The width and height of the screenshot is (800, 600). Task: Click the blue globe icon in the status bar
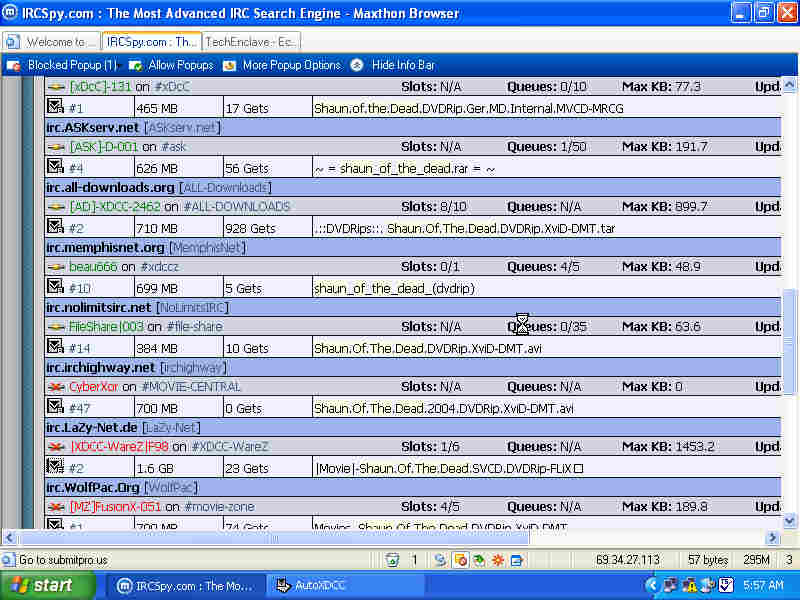tap(439, 560)
